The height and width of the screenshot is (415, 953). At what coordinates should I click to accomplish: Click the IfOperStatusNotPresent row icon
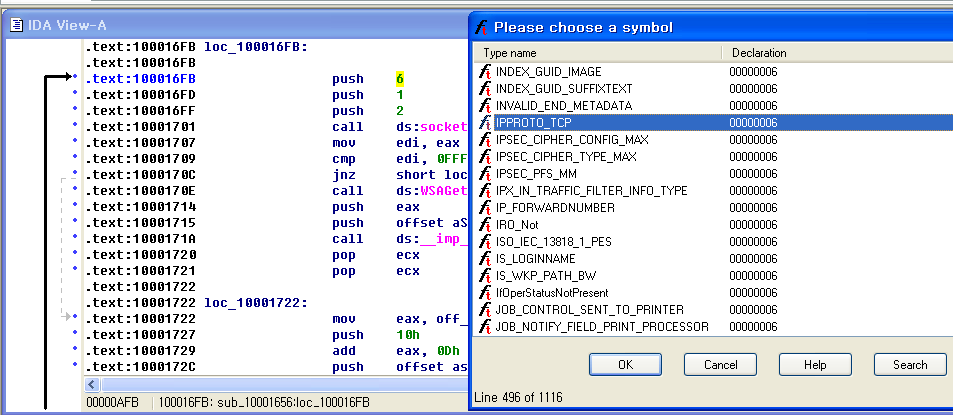pyautogui.click(x=484, y=293)
